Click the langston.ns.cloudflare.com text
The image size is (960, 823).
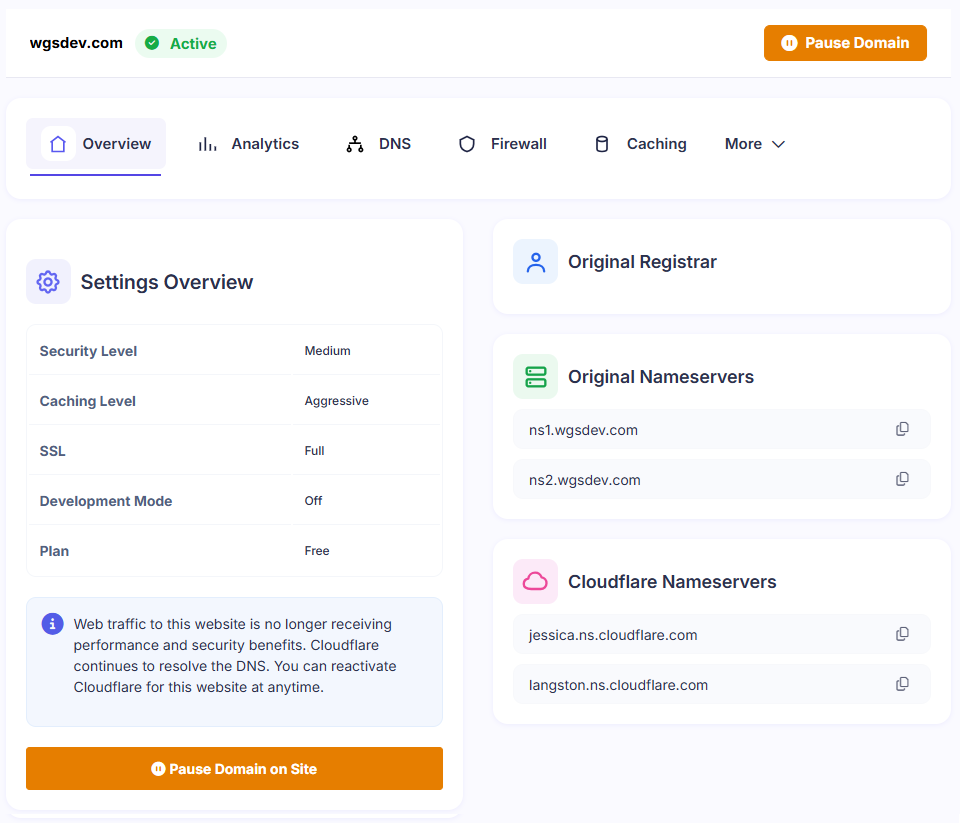pyautogui.click(x=618, y=685)
